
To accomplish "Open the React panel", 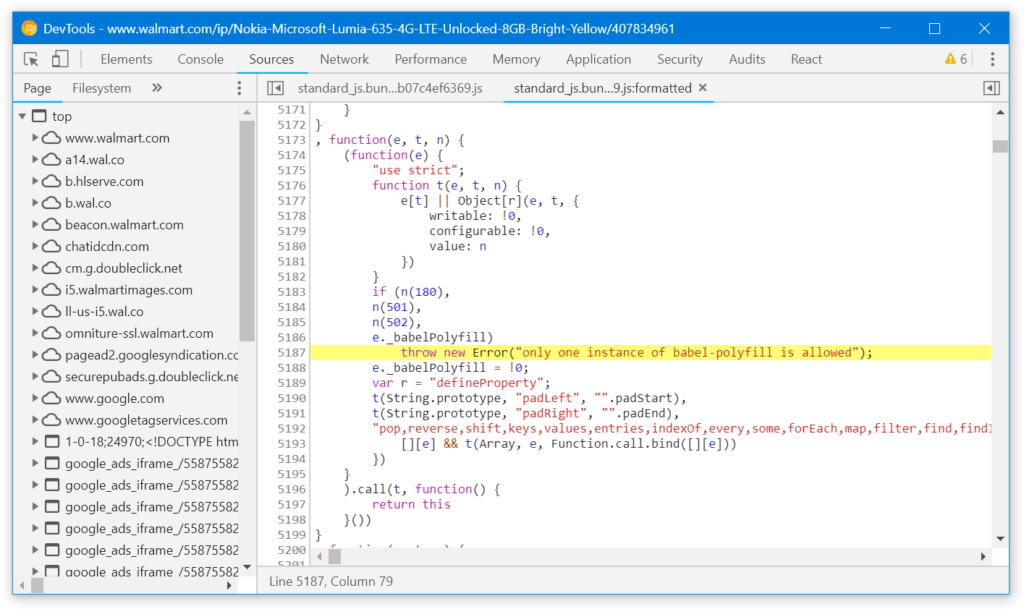I will (x=806, y=59).
